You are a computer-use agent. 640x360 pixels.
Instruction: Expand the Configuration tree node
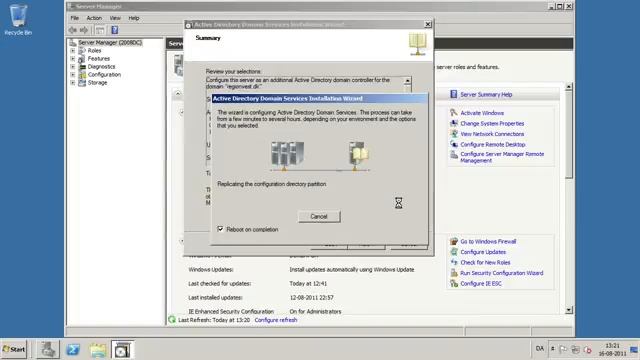(73, 75)
